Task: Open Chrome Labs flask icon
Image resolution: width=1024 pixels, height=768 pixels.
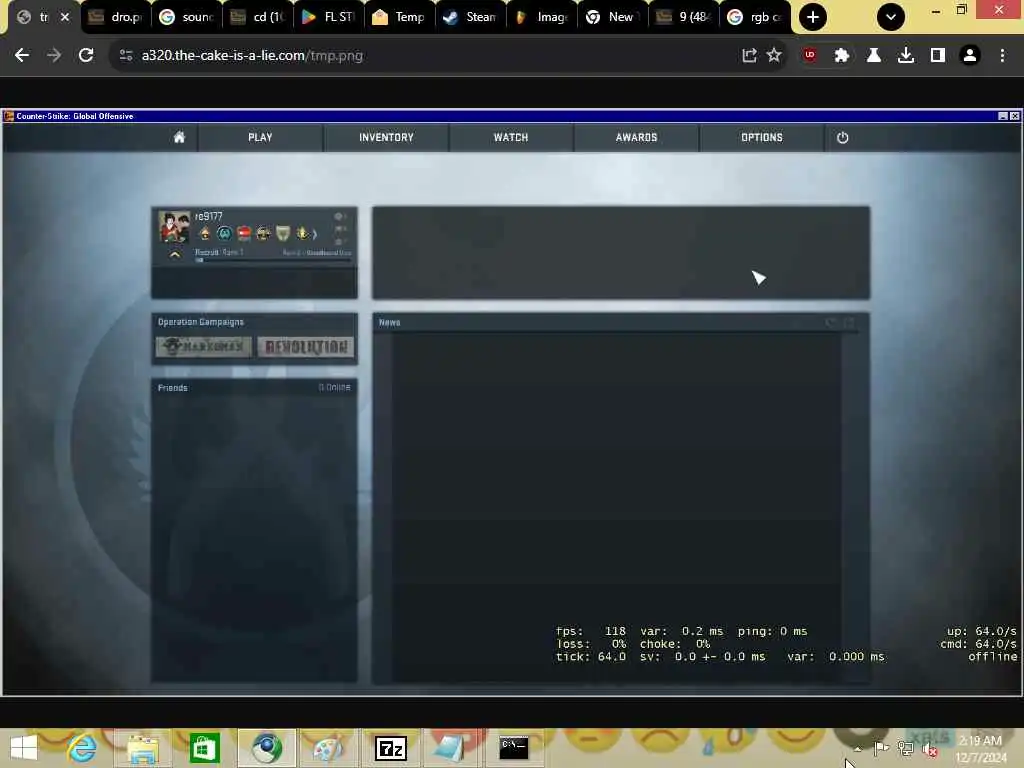Action: tap(874, 56)
